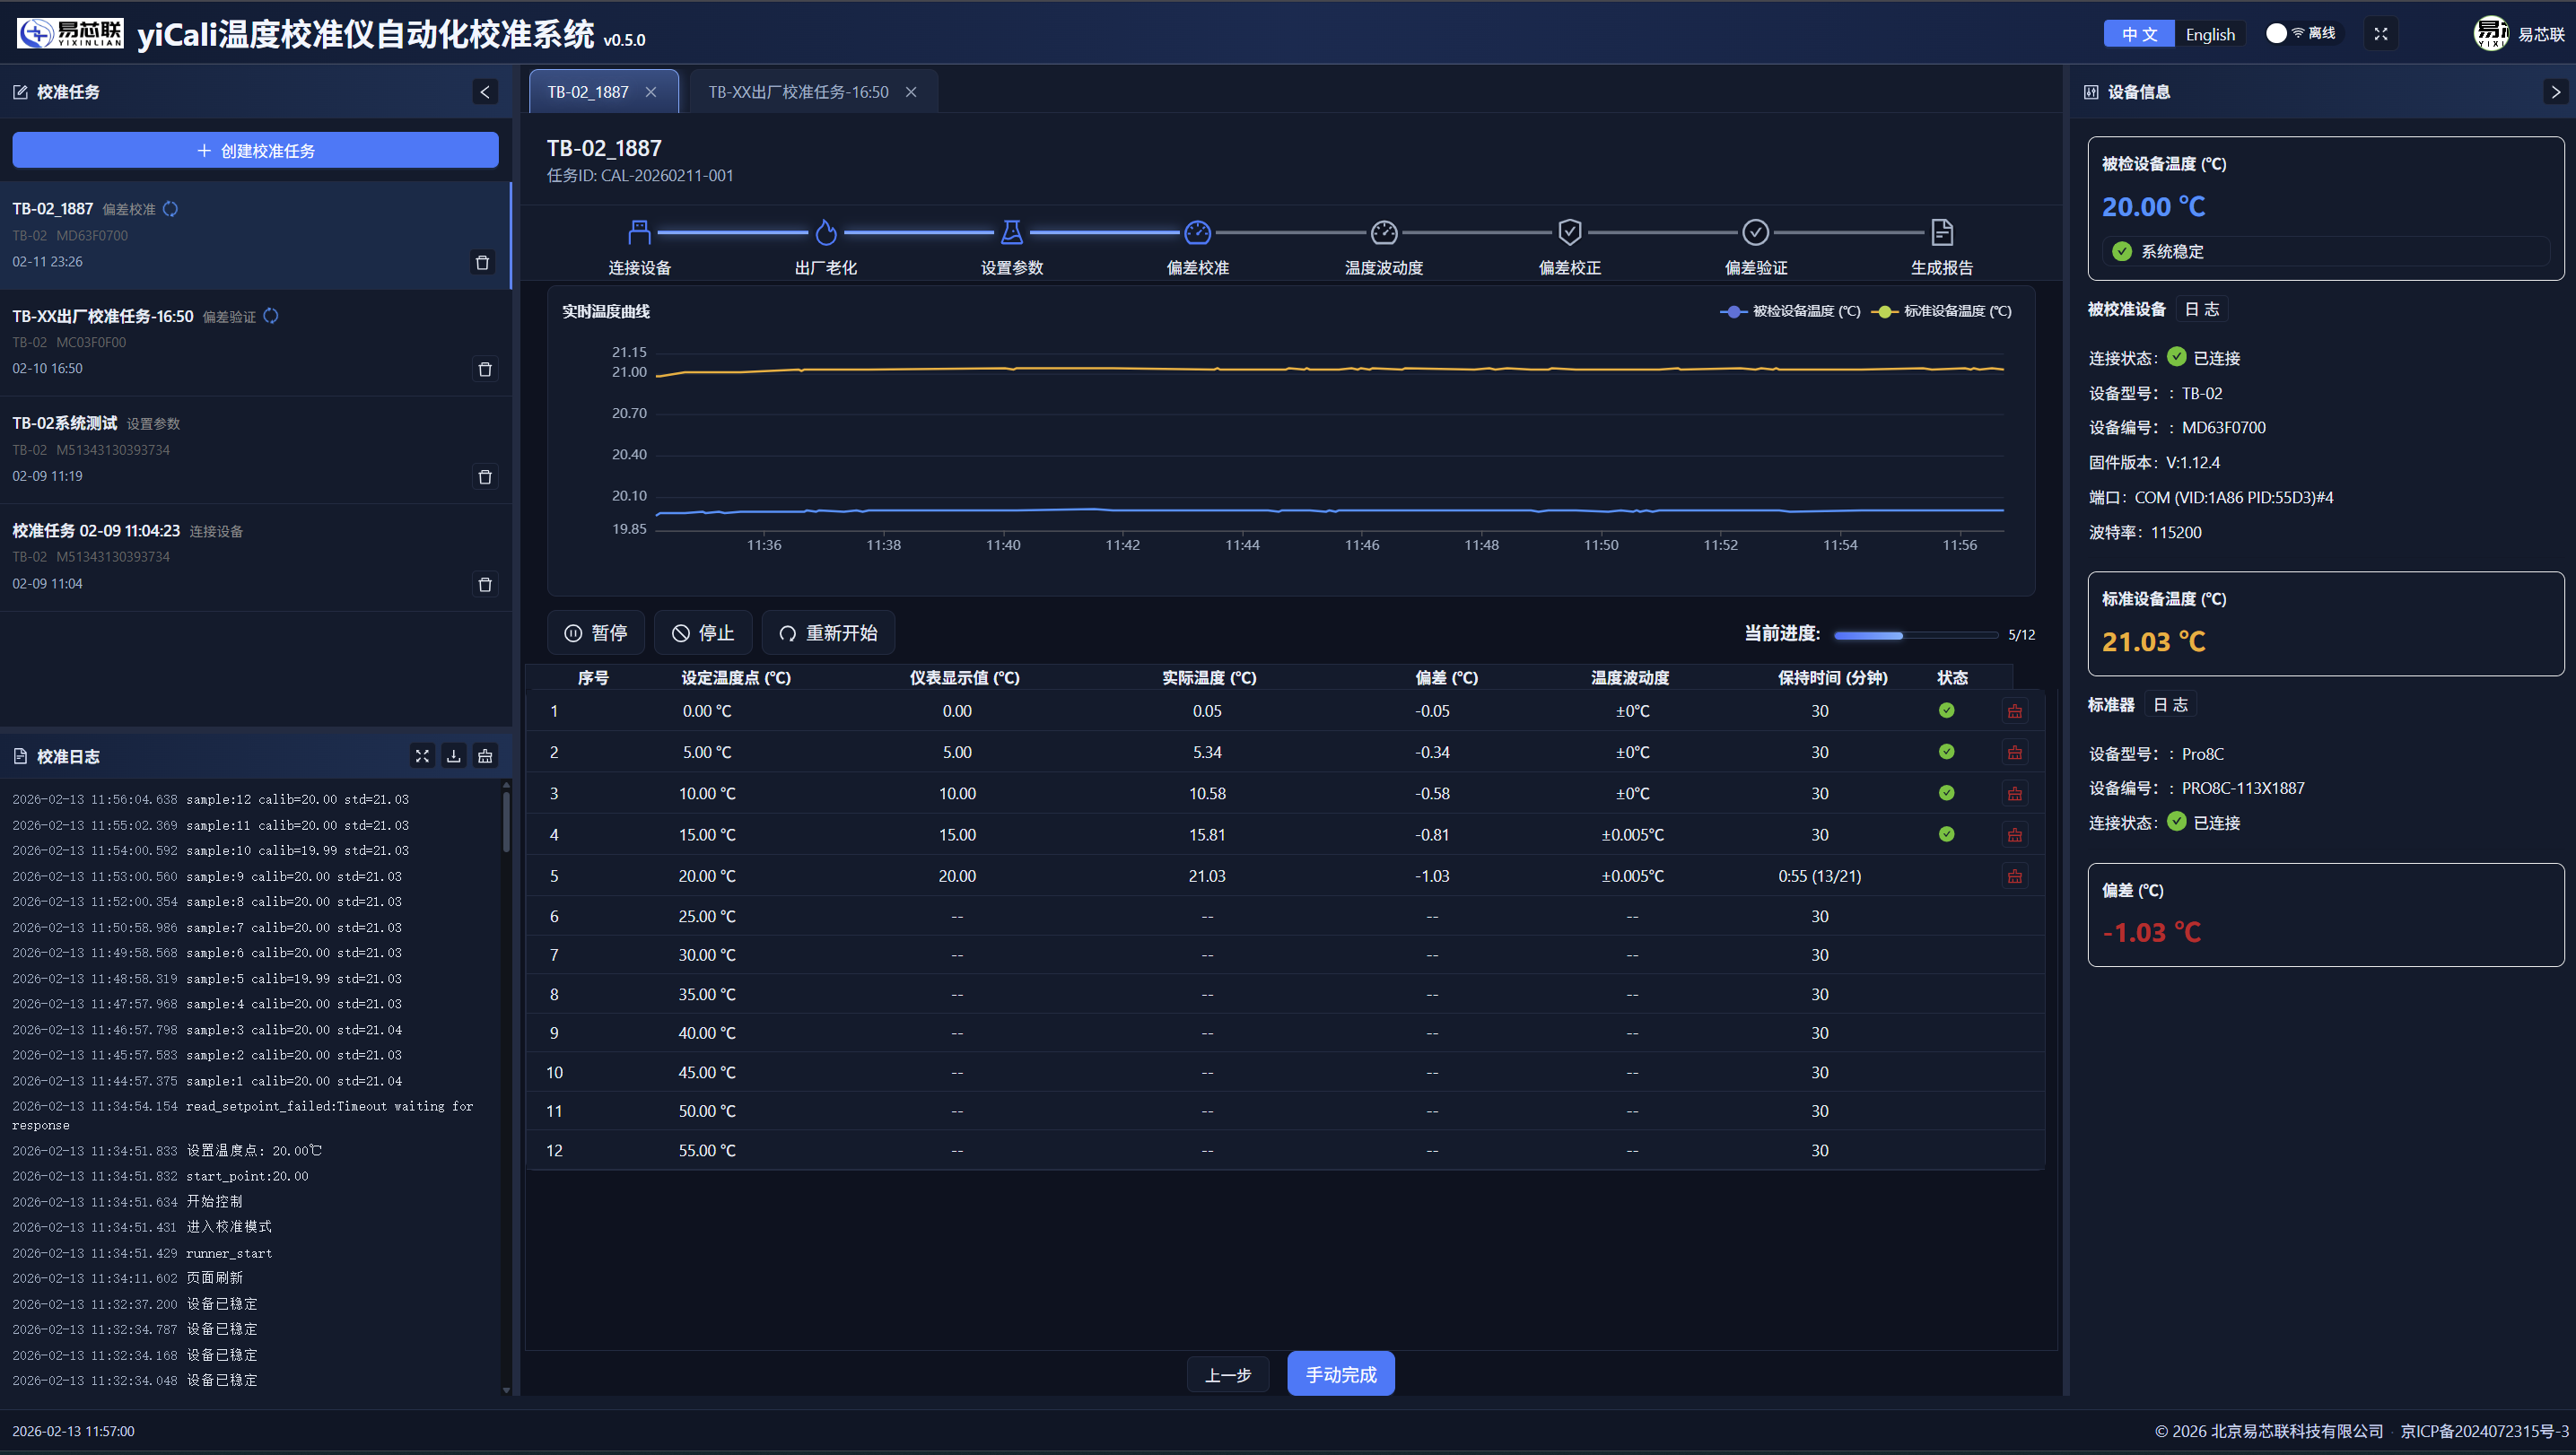Click the 偏差校准 gauge step icon
This screenshot has width=2576, height=1455.
(1198, 232)
